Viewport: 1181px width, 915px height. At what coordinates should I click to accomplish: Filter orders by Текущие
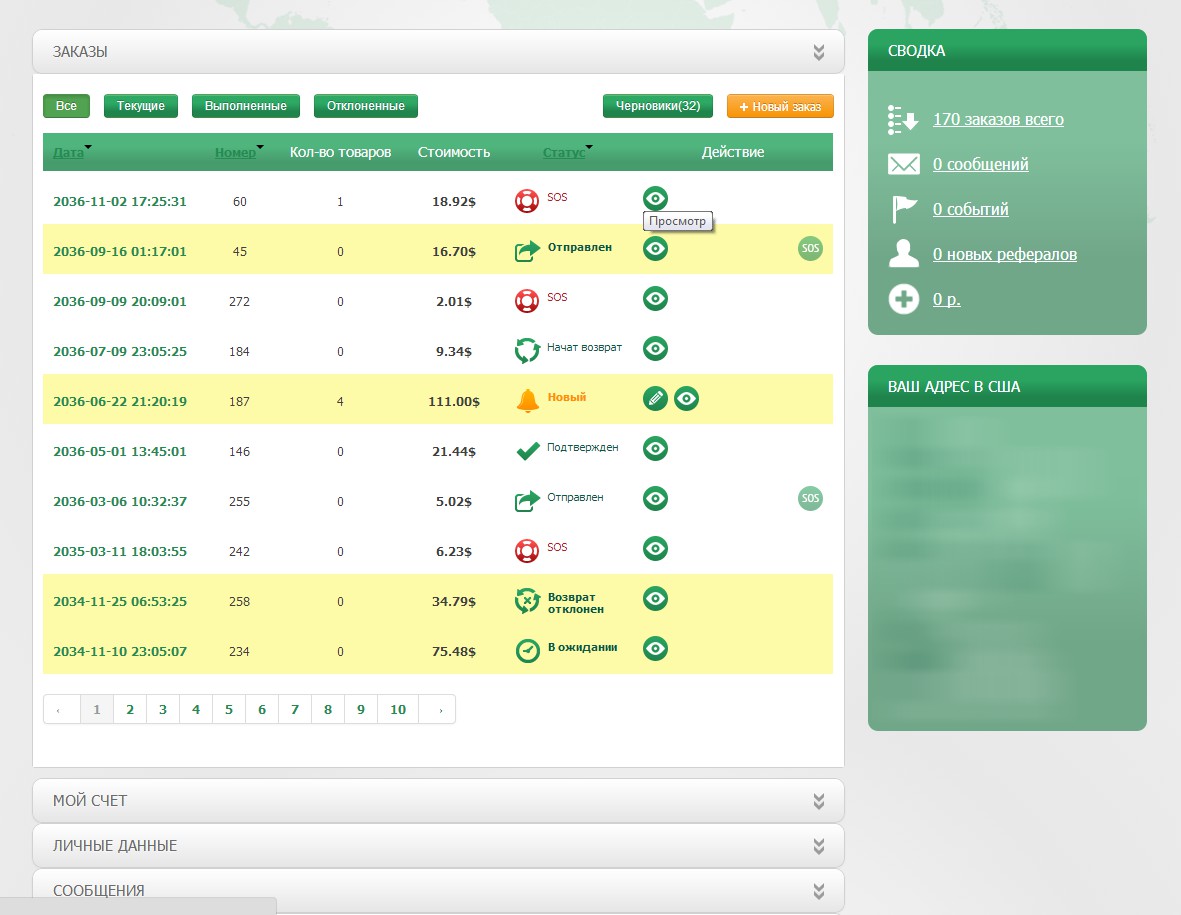141,106
